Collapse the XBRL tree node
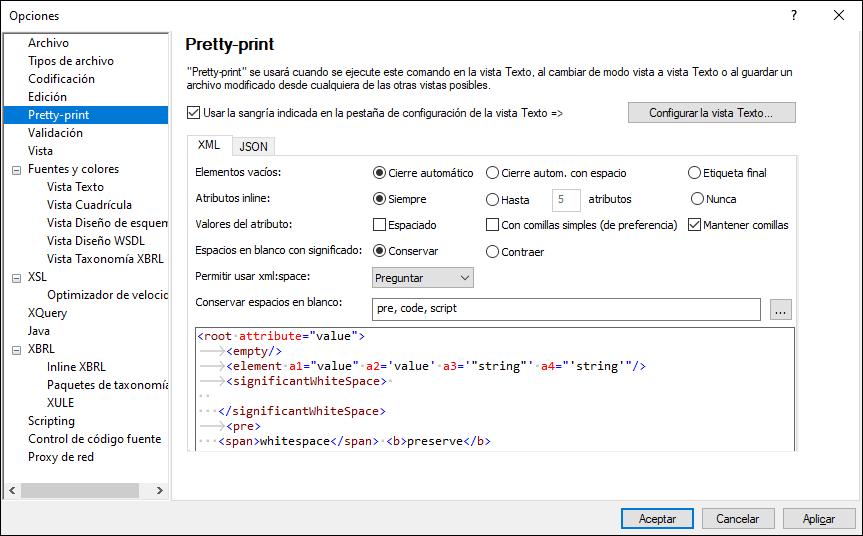The image size is (863, 536). pos(15,349)
